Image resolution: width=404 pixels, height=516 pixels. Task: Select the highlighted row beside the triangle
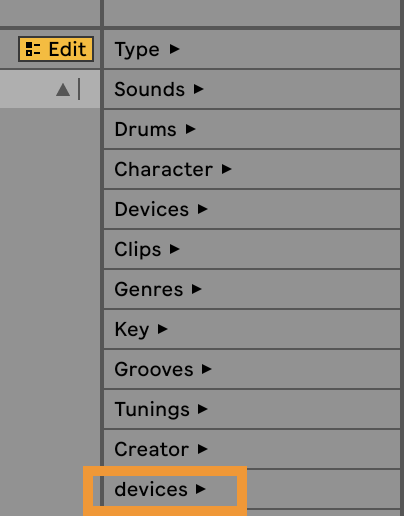50,89
